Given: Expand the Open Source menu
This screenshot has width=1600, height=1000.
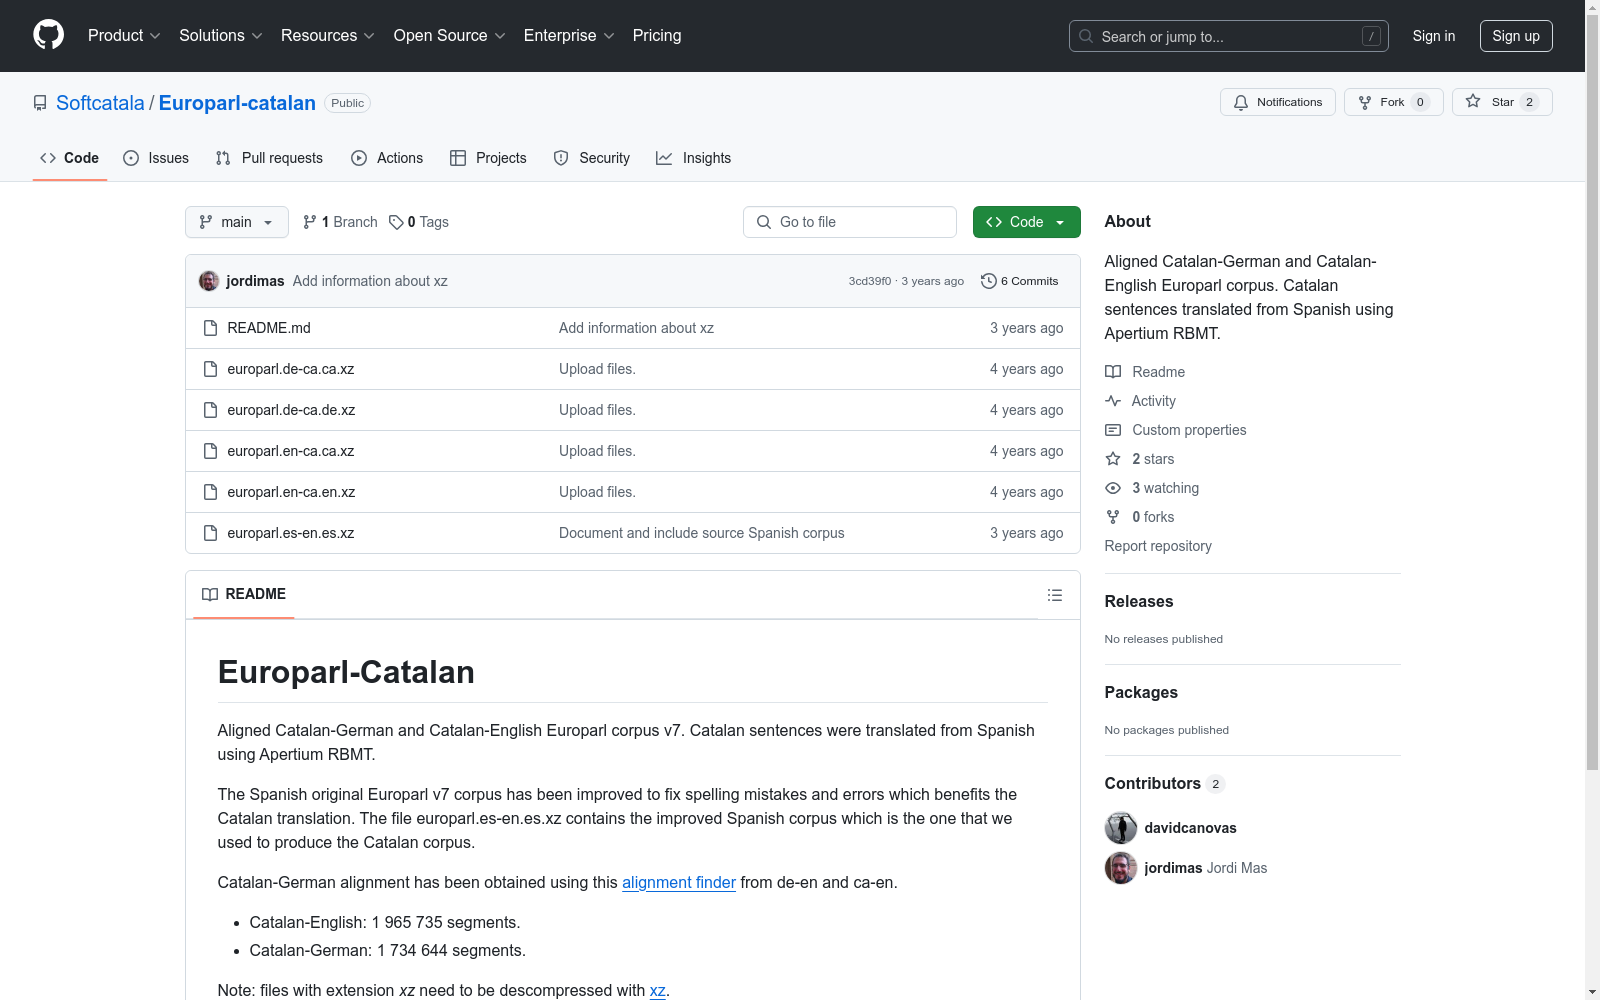Looking at the screenshot, I should 450,36.
